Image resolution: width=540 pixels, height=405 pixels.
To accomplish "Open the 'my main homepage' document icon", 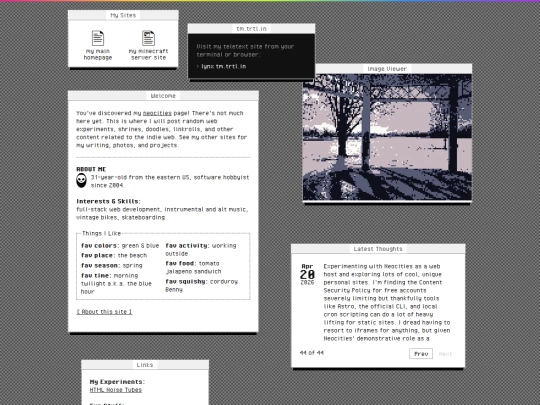I will point(98,45).
